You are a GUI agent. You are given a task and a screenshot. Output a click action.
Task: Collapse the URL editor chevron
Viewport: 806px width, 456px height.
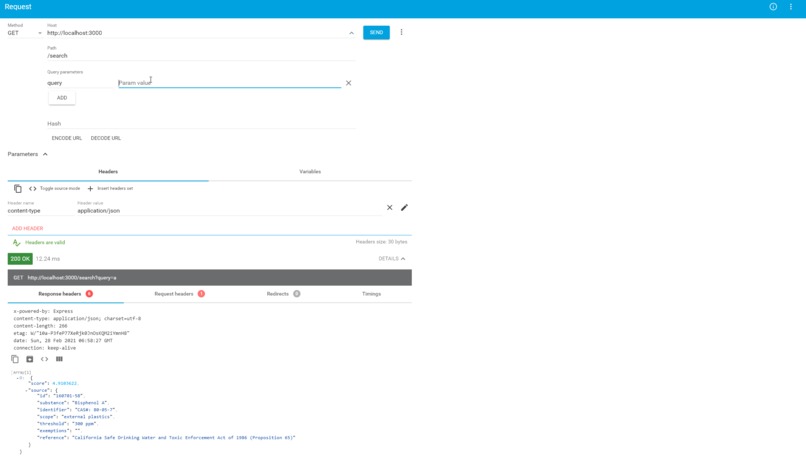click(x=352, y=33)
